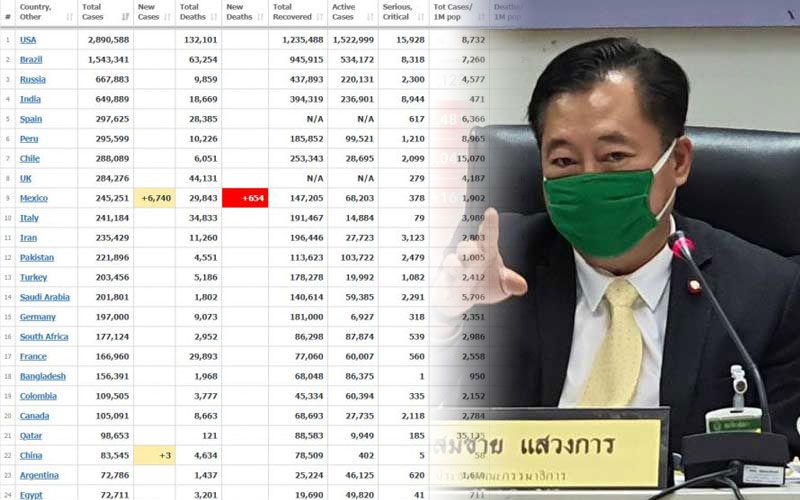Viewport: 800px width, 500px height.
Task: Click Germany total recovered value 181,000
Action: (x=307, y=317)
